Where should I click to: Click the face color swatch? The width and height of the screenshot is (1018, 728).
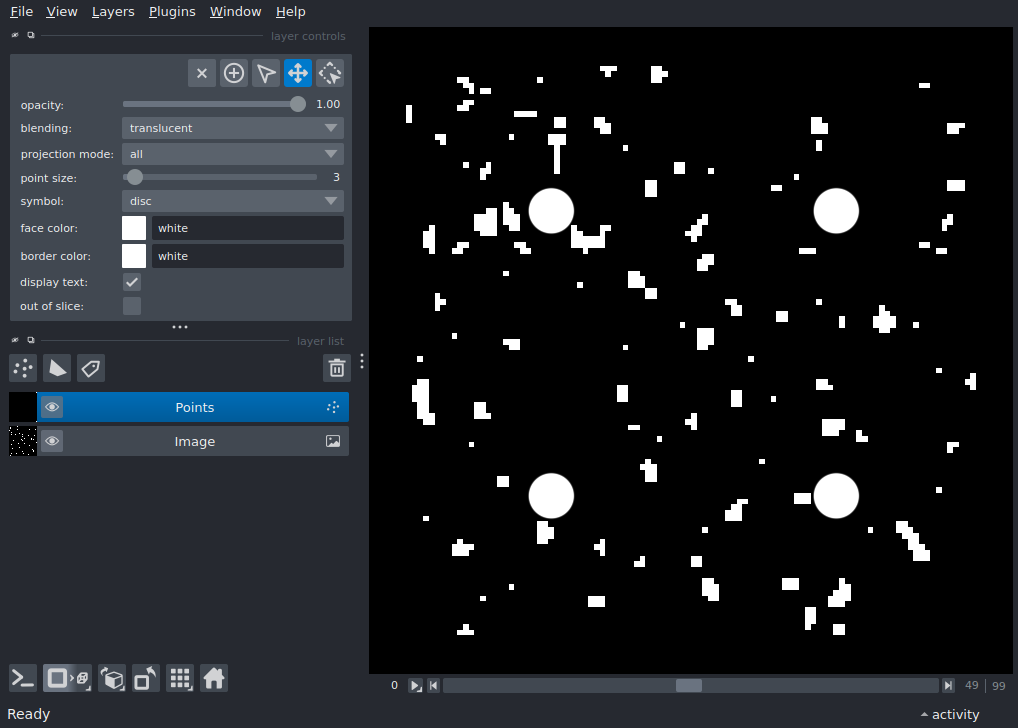134,228
